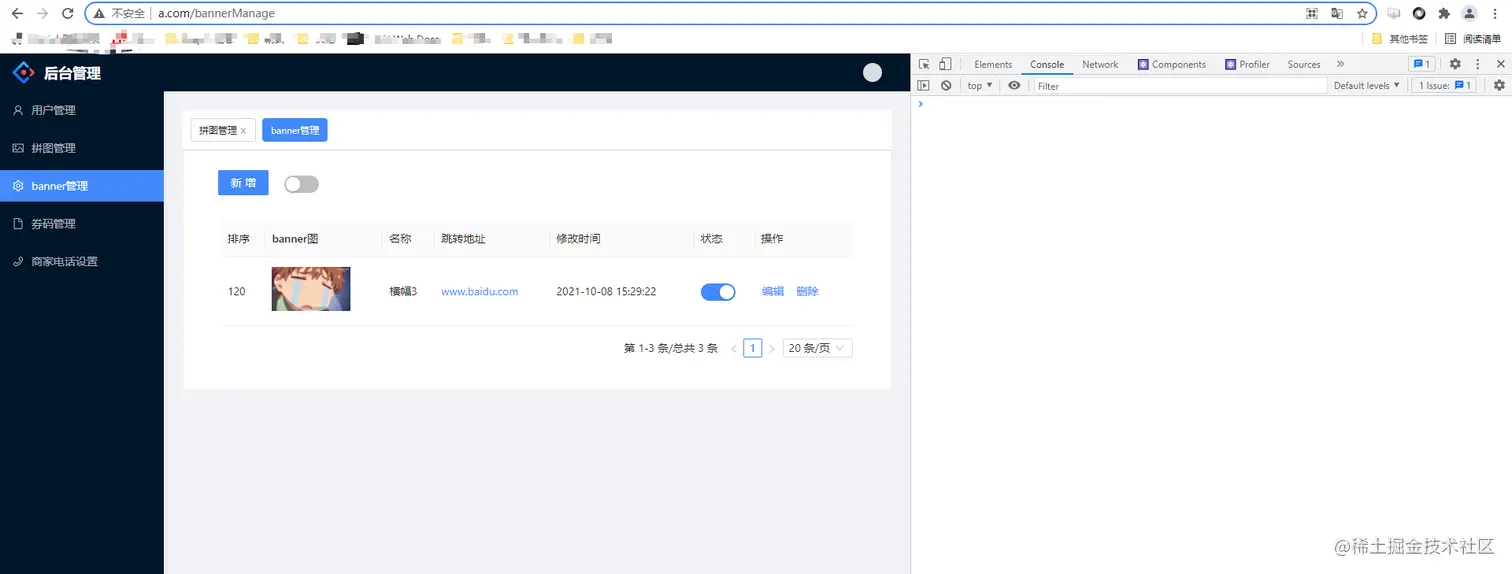Viewport: 1512px width, 574px height.
Task: Expand more DevTools tabs with the chevron
Action: (1340, 64)
